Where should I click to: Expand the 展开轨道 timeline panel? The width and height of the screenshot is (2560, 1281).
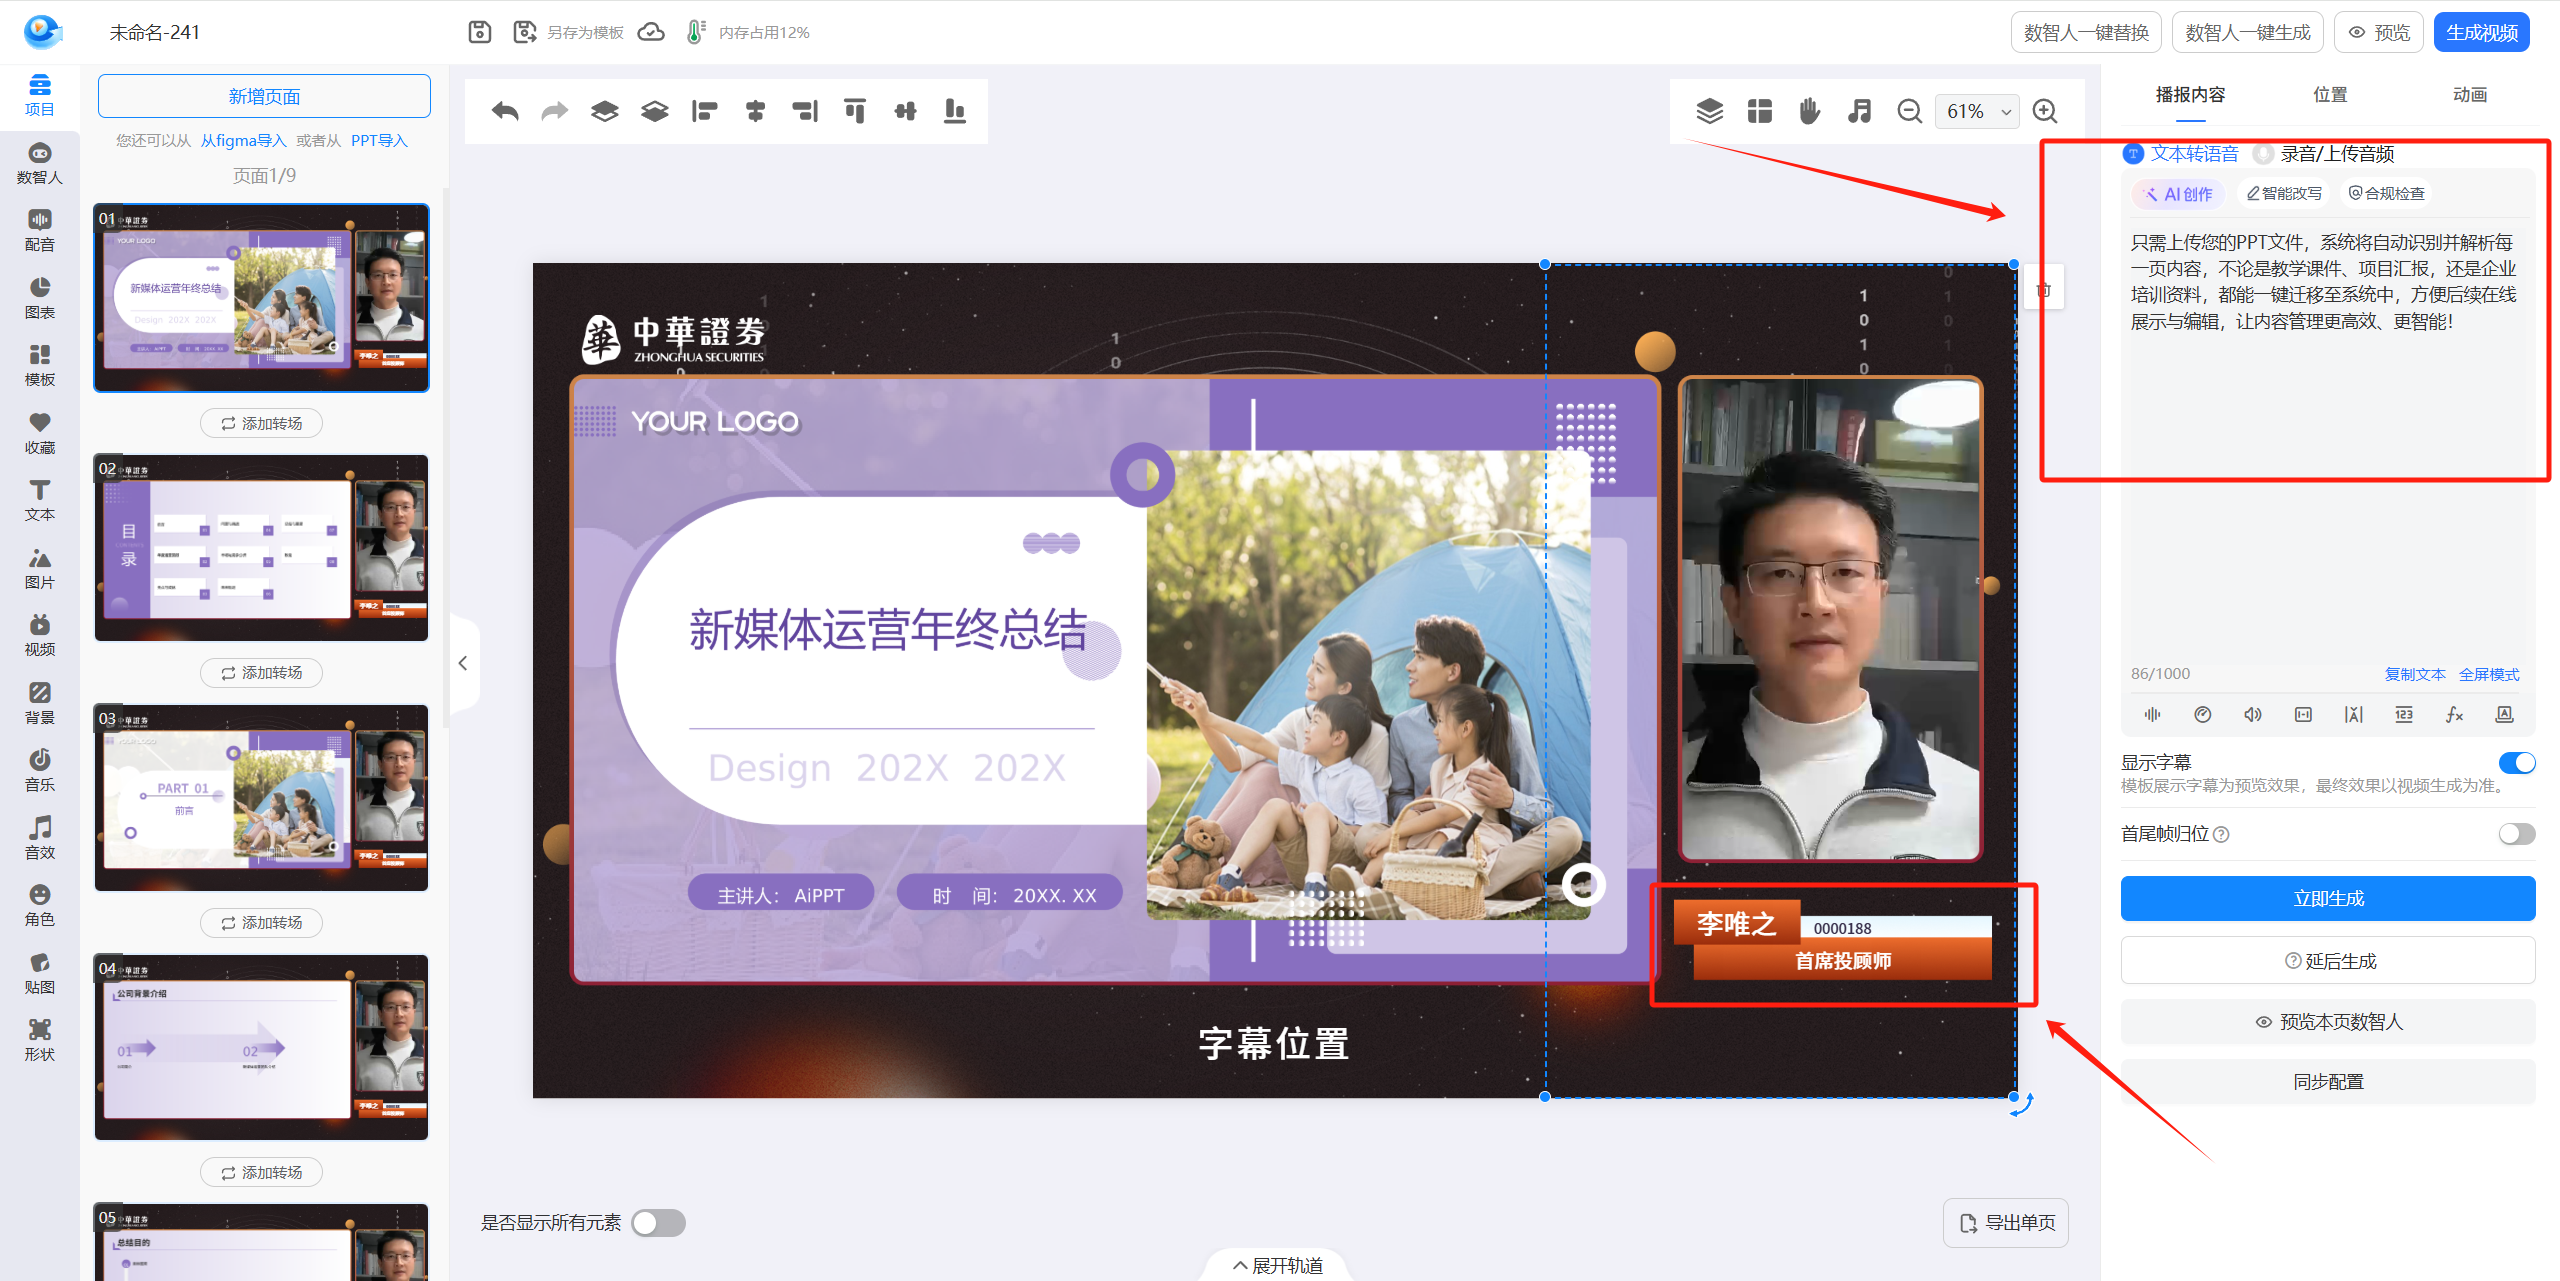coord(1277,1265)
